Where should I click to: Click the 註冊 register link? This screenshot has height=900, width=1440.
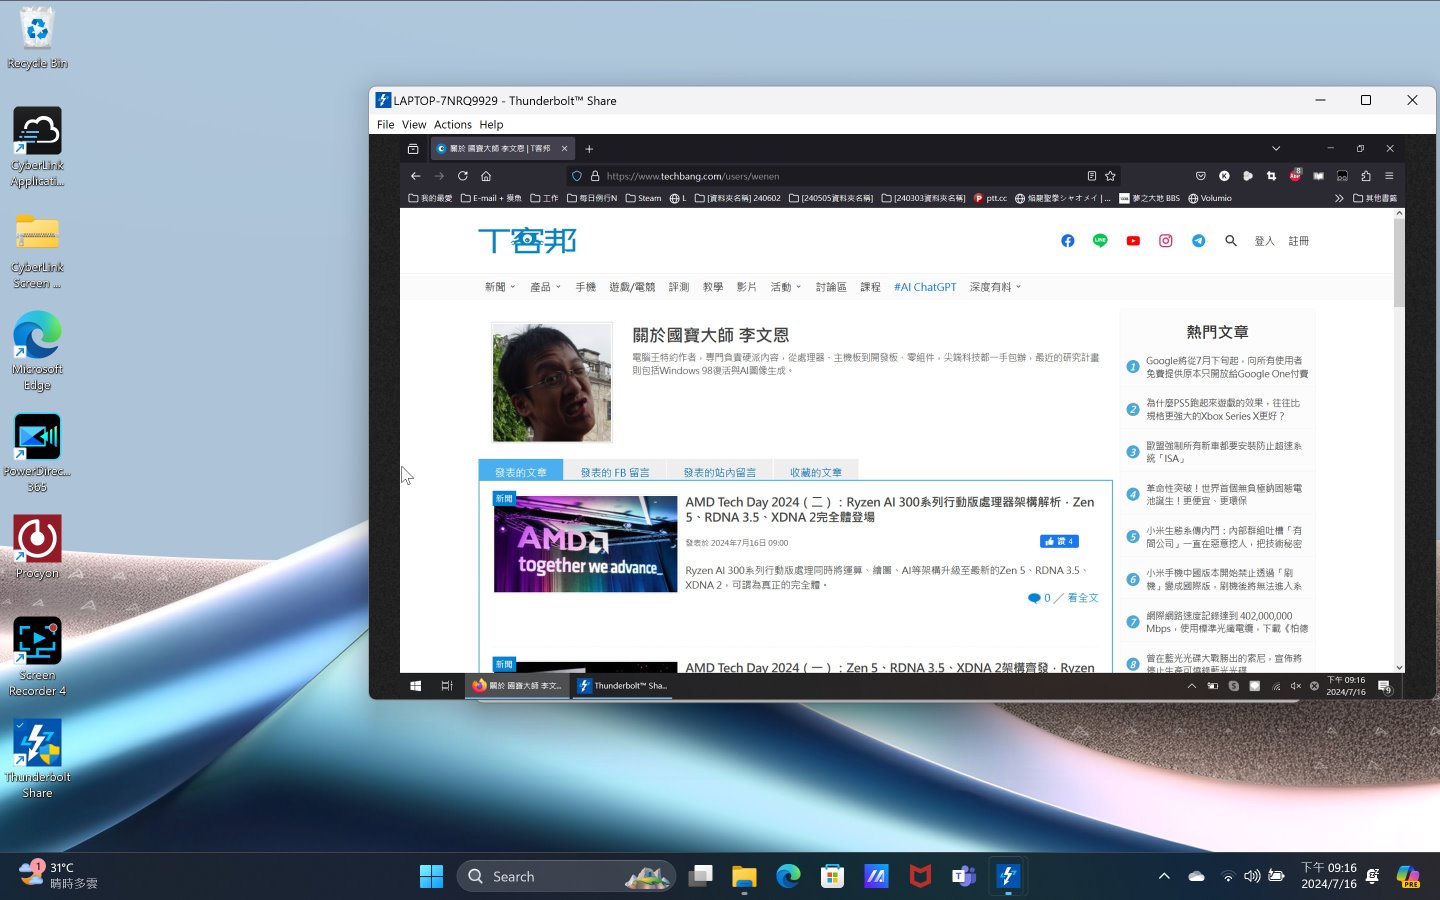click(1298, 241)
